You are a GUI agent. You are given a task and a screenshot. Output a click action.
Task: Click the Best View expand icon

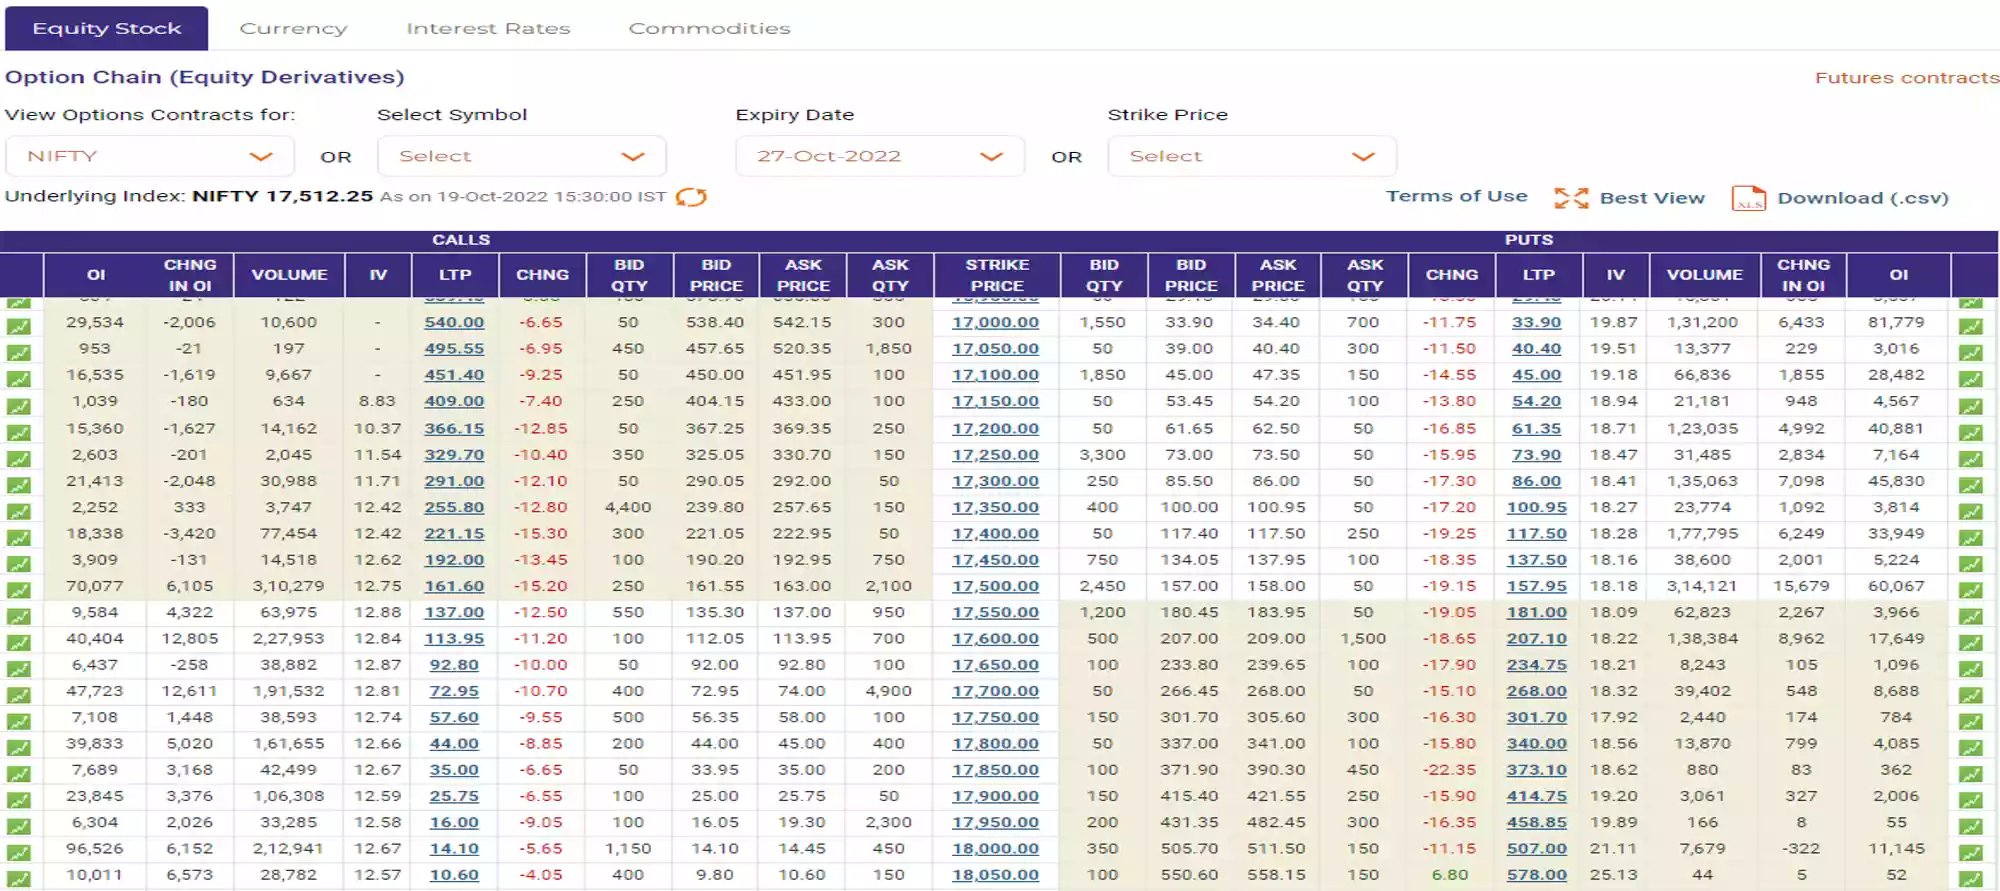pyautogui.click(x=1571, y=198)
